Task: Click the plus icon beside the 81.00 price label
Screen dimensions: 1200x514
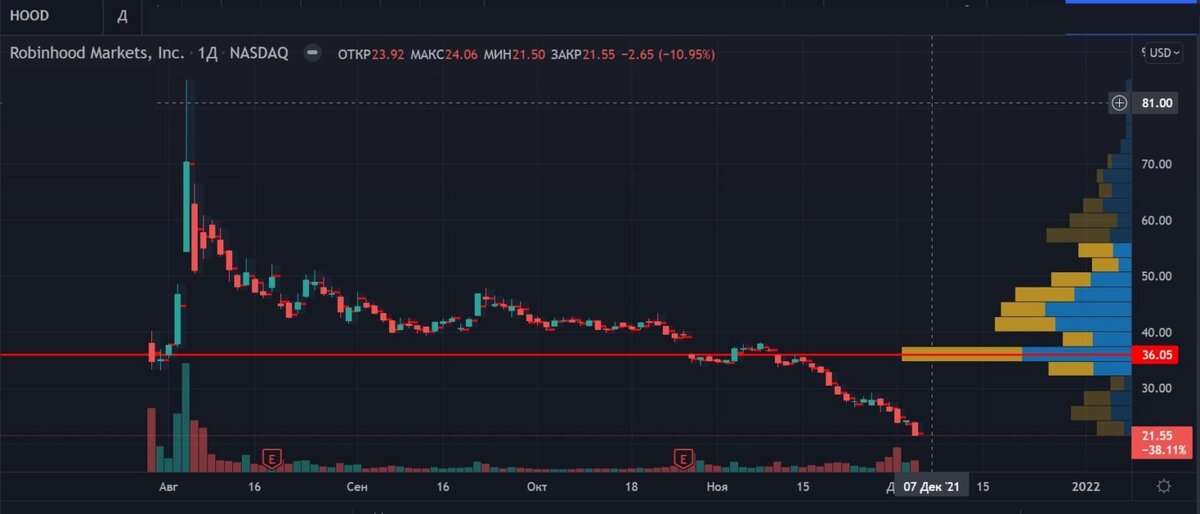Action: 1120,102
